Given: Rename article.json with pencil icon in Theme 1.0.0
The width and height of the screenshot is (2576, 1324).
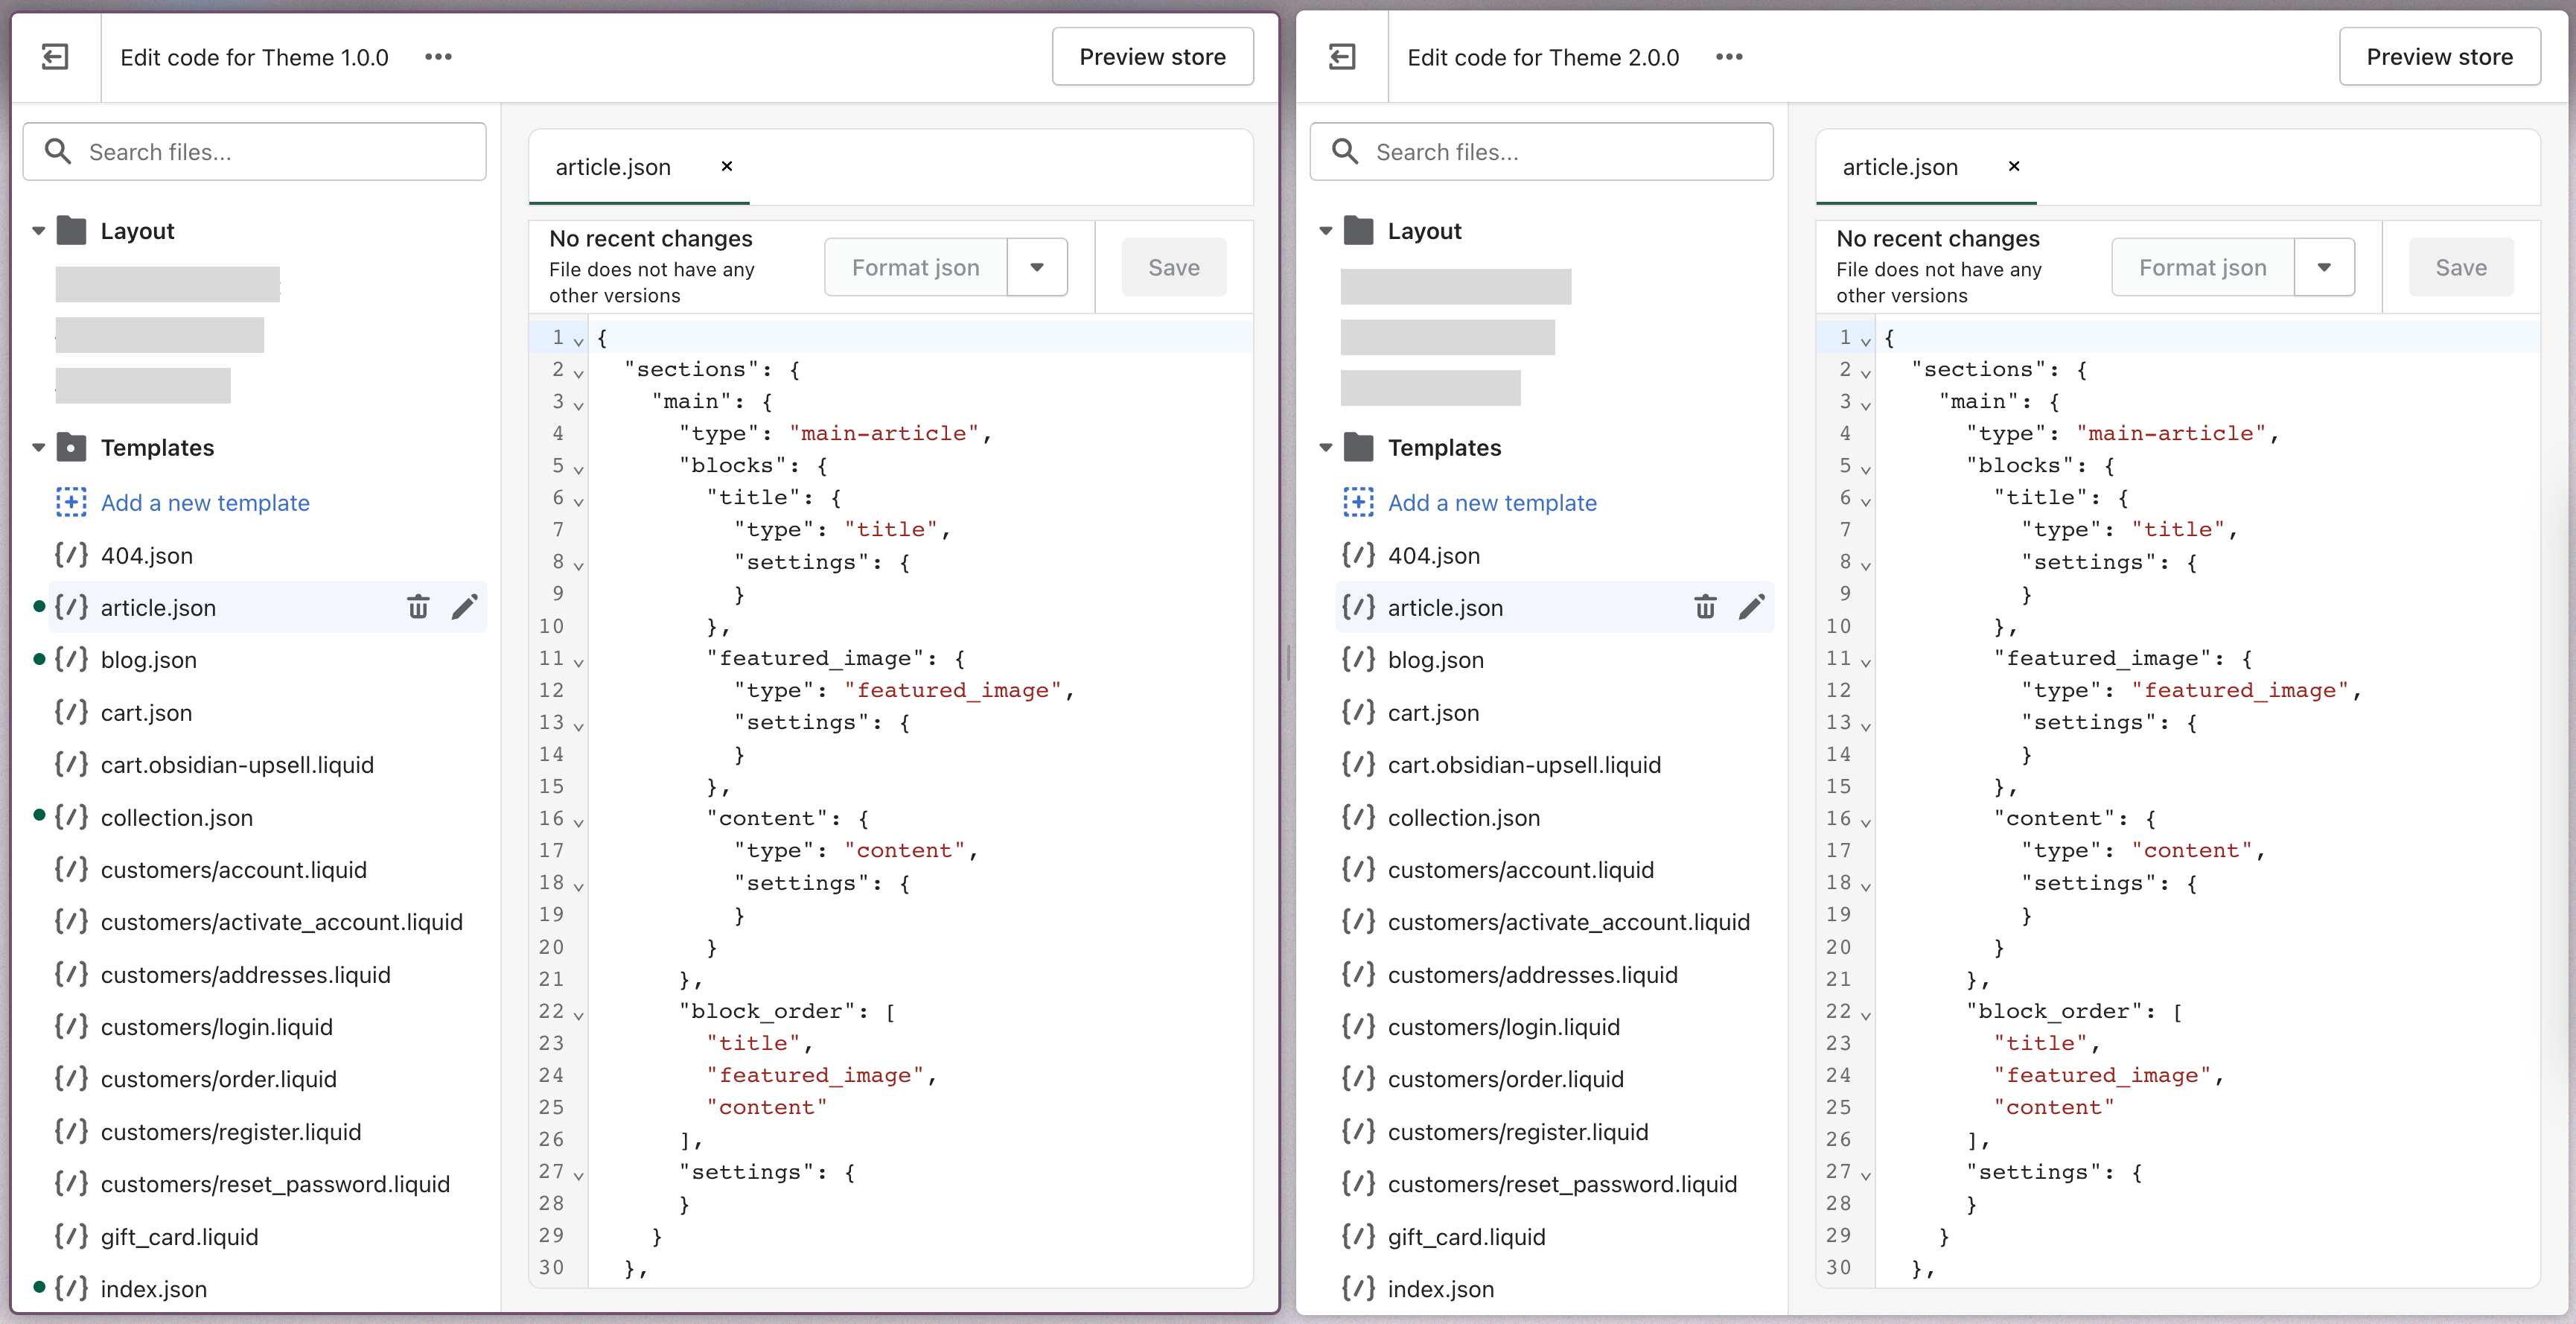Looking at the screenshot, I should coord(464,607).
